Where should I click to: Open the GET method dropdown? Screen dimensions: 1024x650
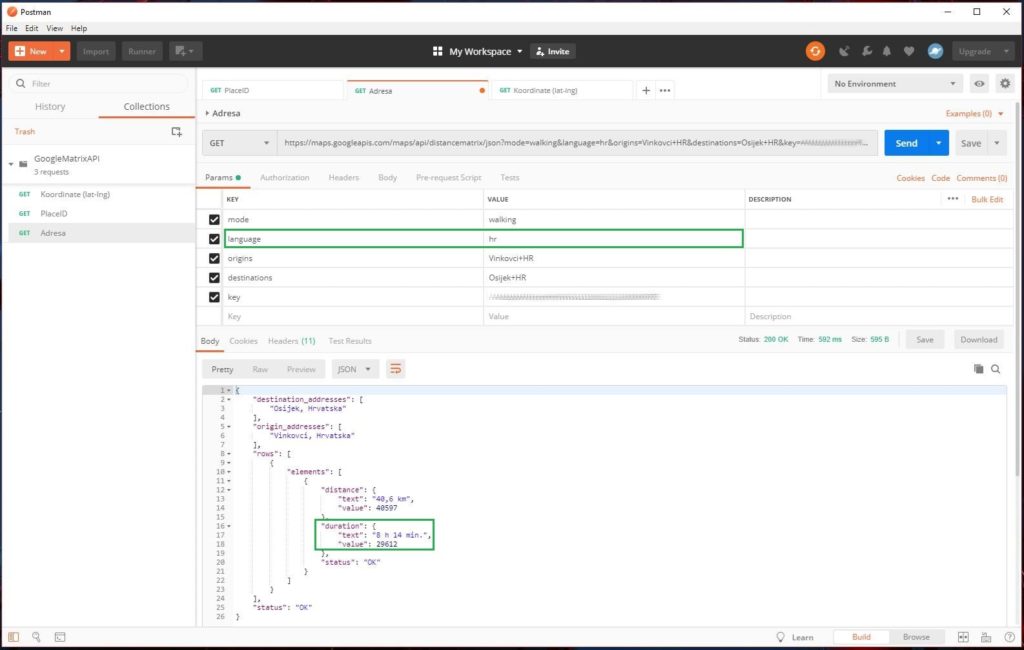click(240, 143)
